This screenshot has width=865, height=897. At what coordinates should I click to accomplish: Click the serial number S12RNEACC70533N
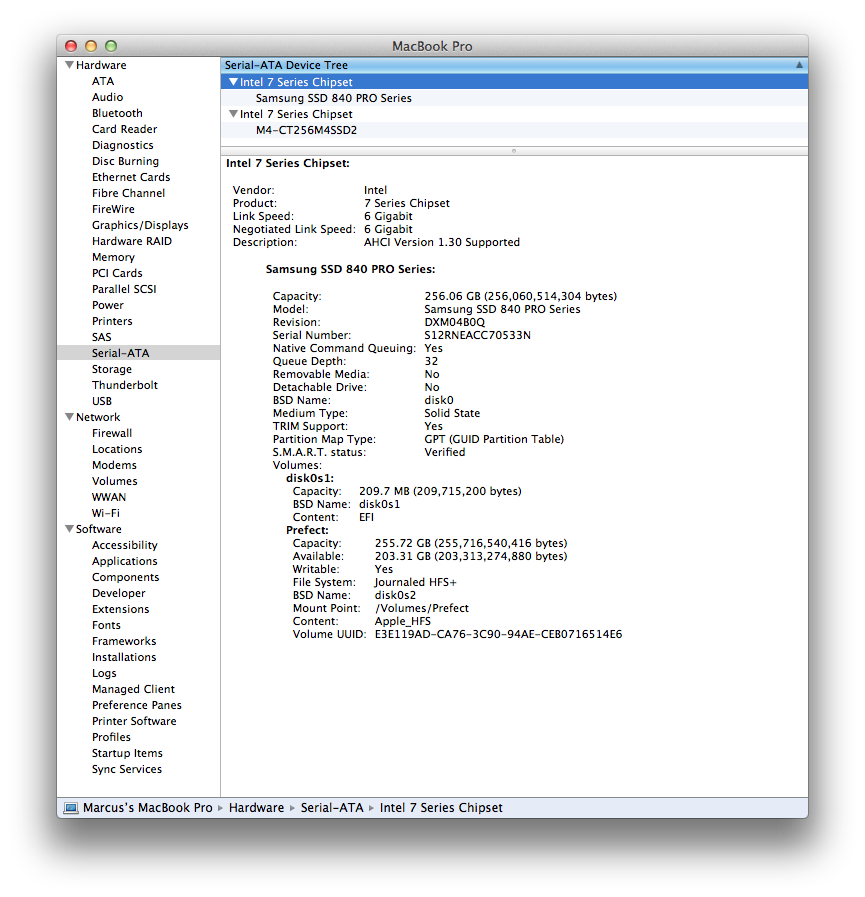coord(477,335)
